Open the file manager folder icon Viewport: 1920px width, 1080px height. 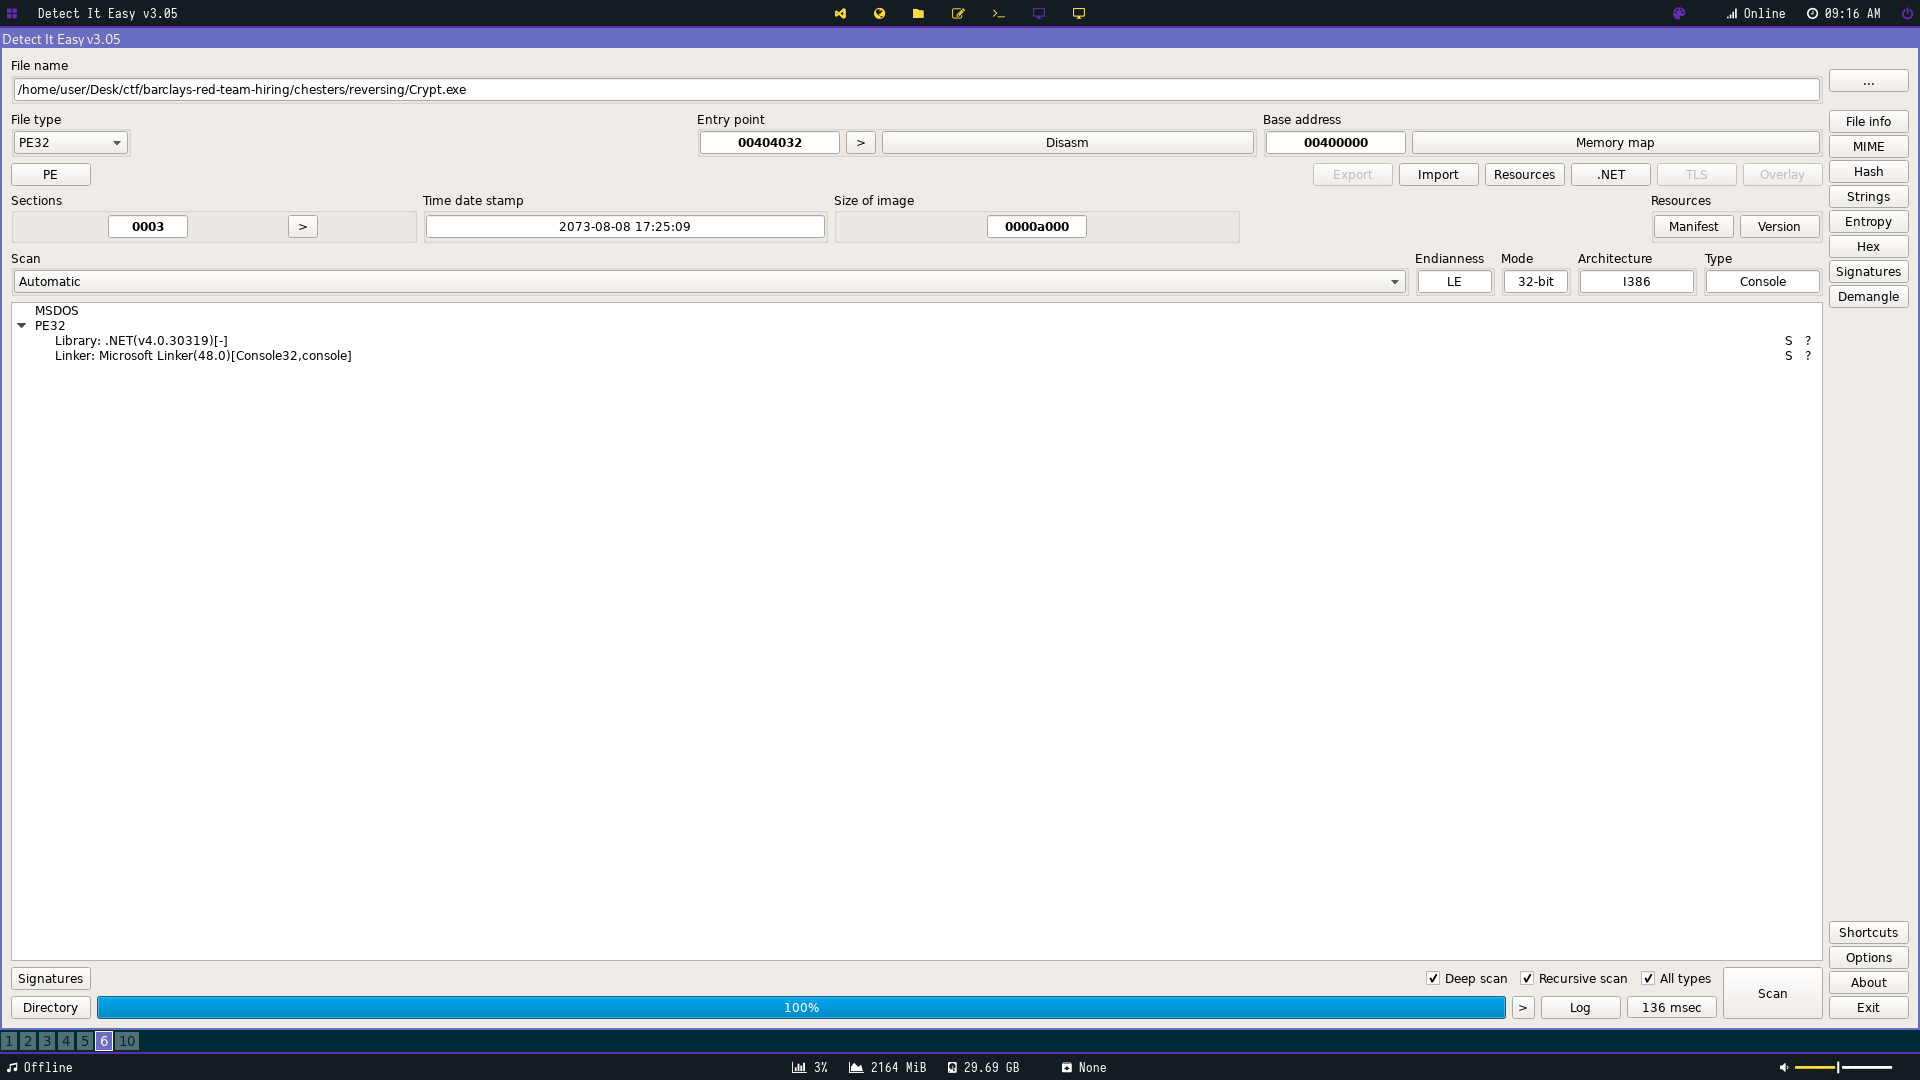[x=918, y=14]
